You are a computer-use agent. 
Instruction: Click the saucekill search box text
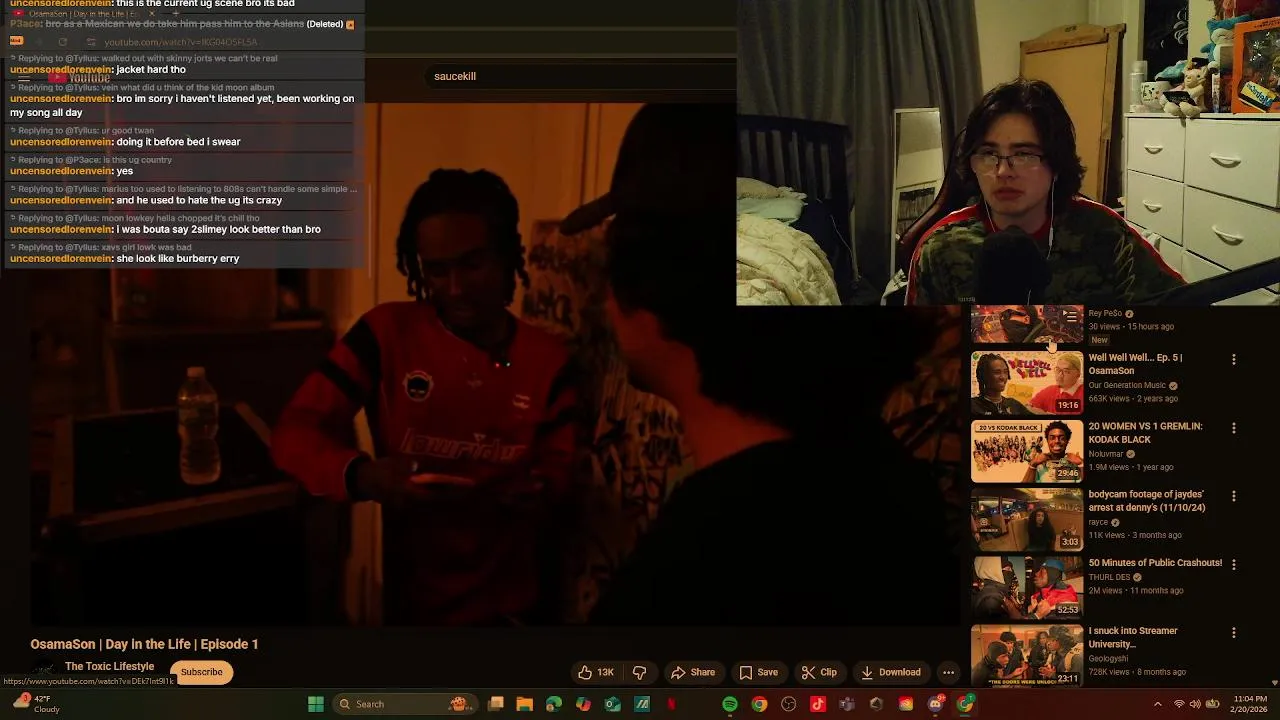[x=455, y=76]
